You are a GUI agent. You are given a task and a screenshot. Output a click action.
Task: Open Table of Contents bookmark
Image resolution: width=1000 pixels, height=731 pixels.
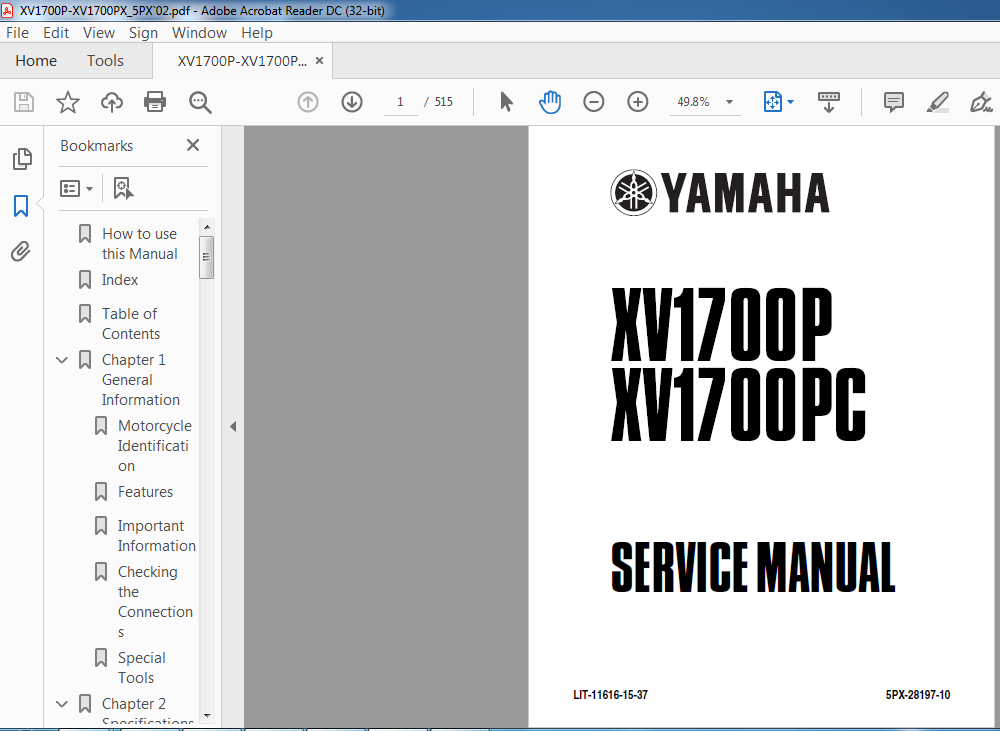point(131,323)
